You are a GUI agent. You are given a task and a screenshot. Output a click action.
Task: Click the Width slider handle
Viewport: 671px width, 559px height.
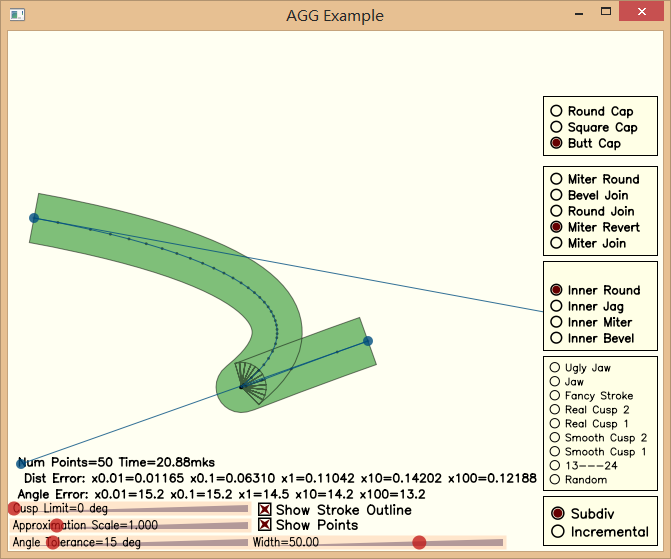point(419,542)
